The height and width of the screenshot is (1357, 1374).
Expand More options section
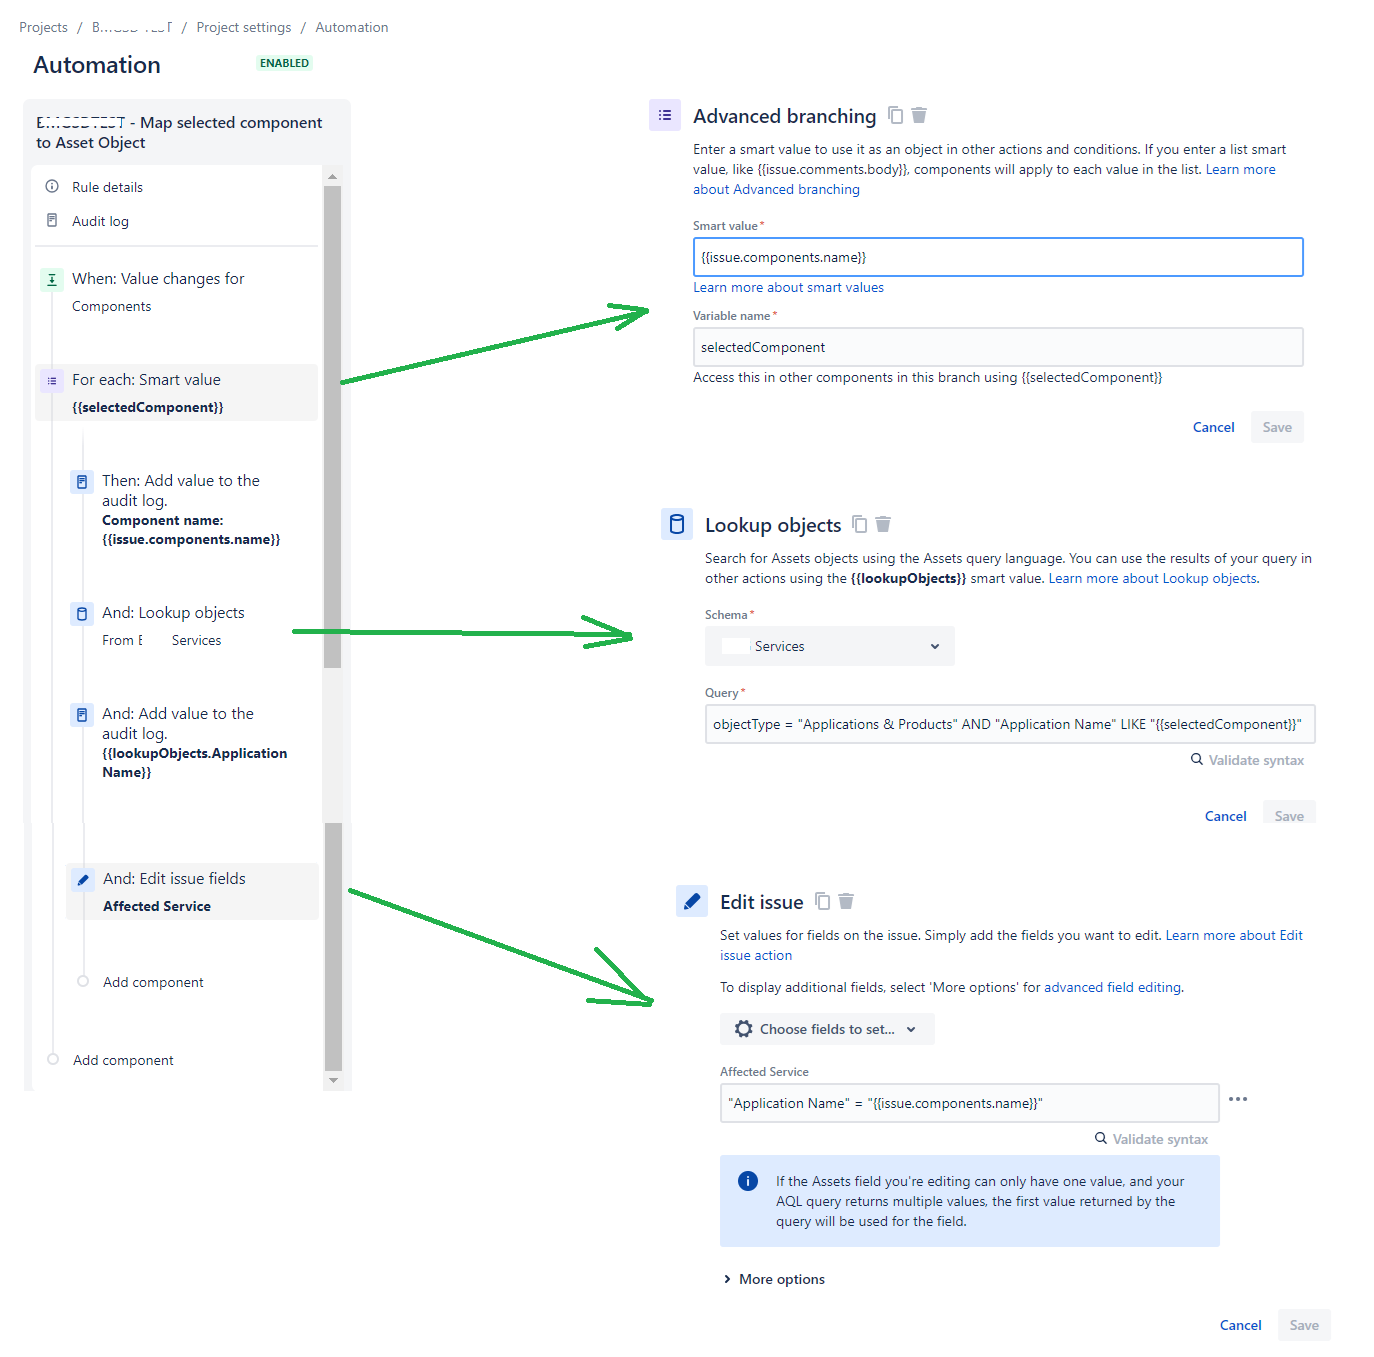point(774,1279)
